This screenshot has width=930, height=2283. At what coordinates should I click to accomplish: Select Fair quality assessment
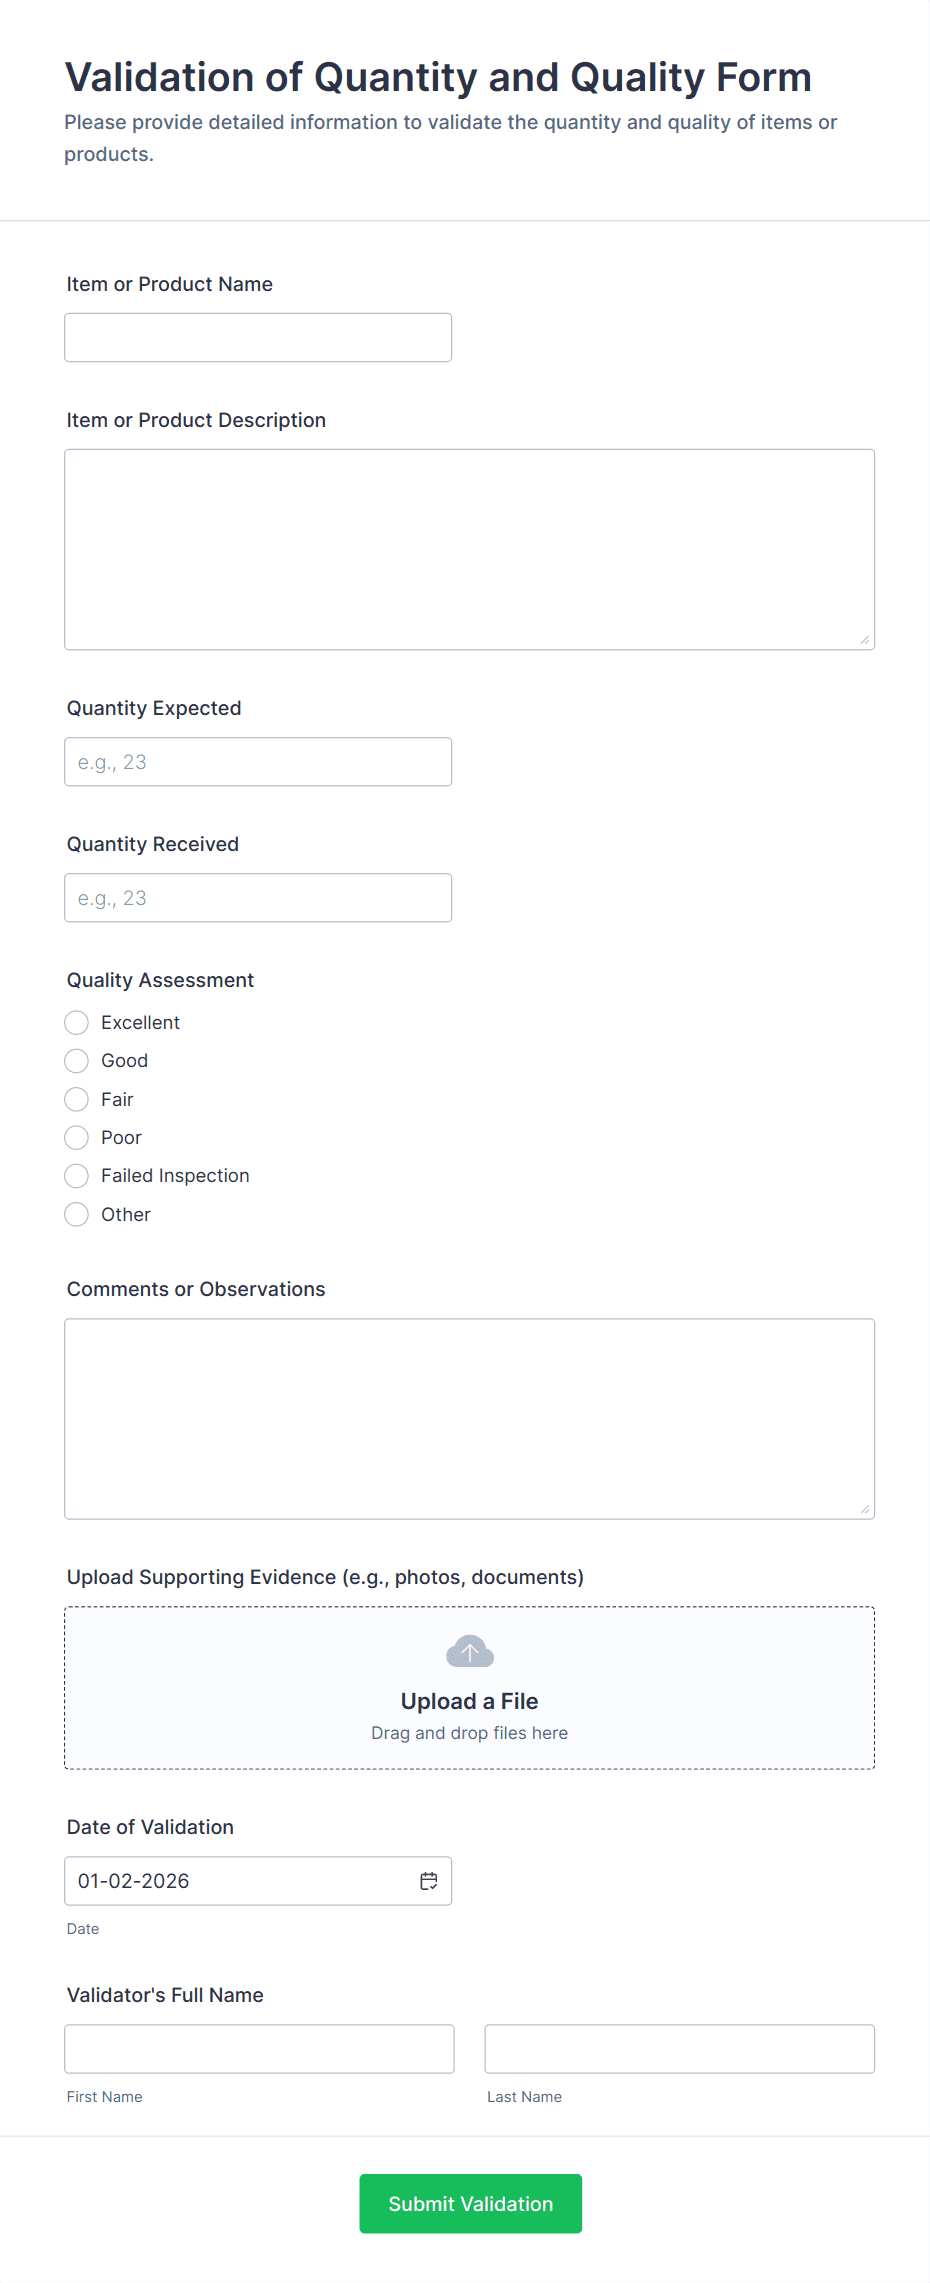(x=77, y=1099)
